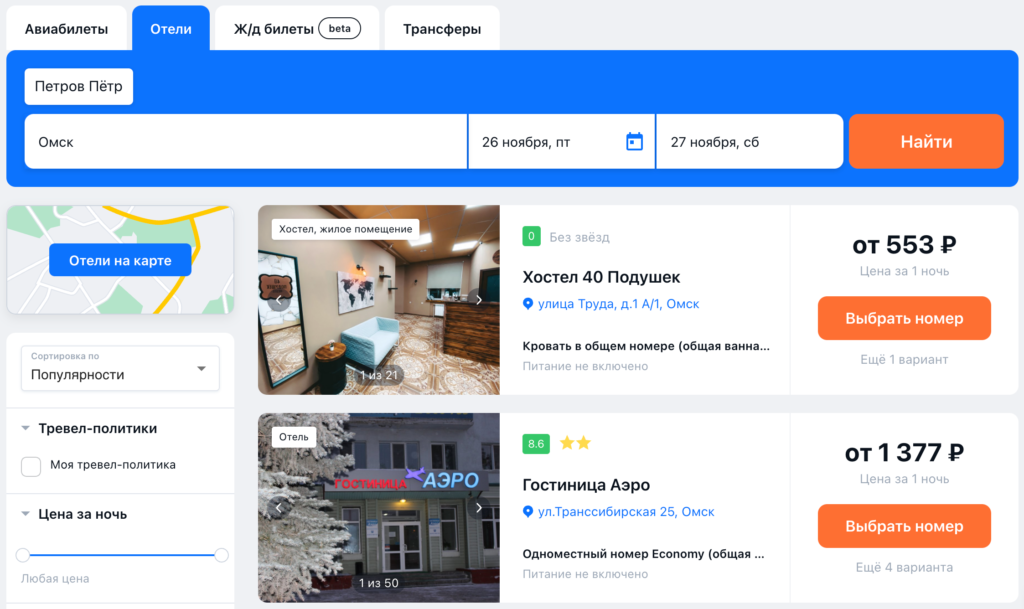Grab the minimum price slider handle
Image resolution: width=1024 pixels, height=609 pixels.
click(x=23, y=555)
